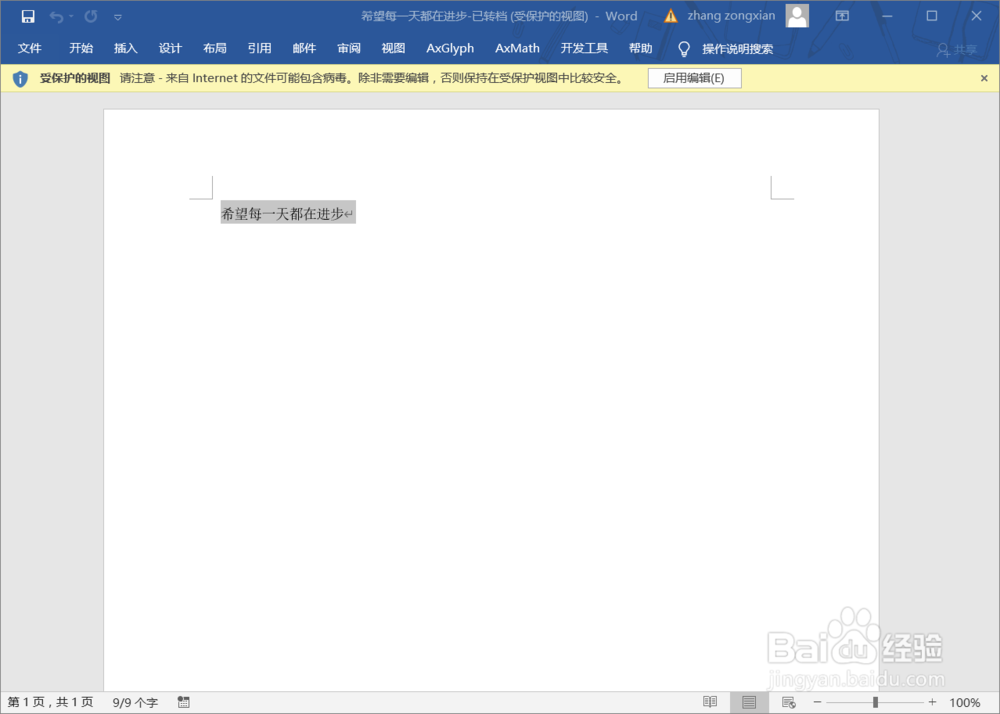Screen dimensions: 1000x714
Task: Click the 100% zoom level
Action: (x=964, y=703)
